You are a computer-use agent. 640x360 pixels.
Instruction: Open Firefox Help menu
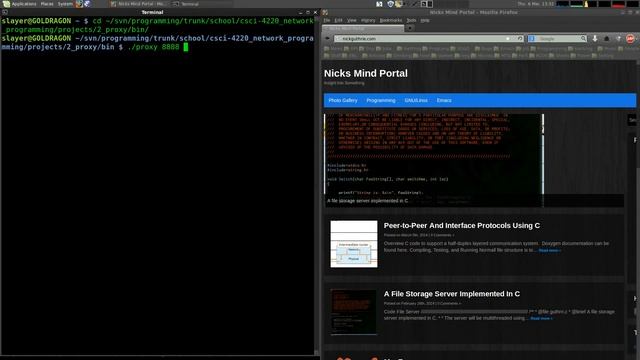[425, 20]
